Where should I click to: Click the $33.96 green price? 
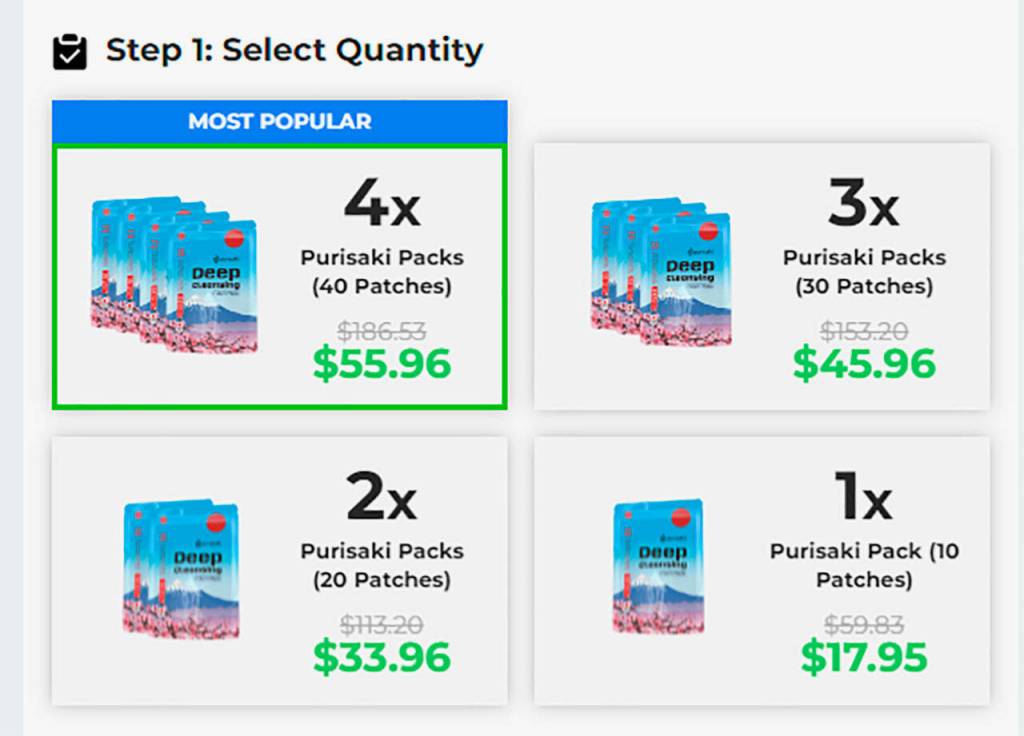382,657
